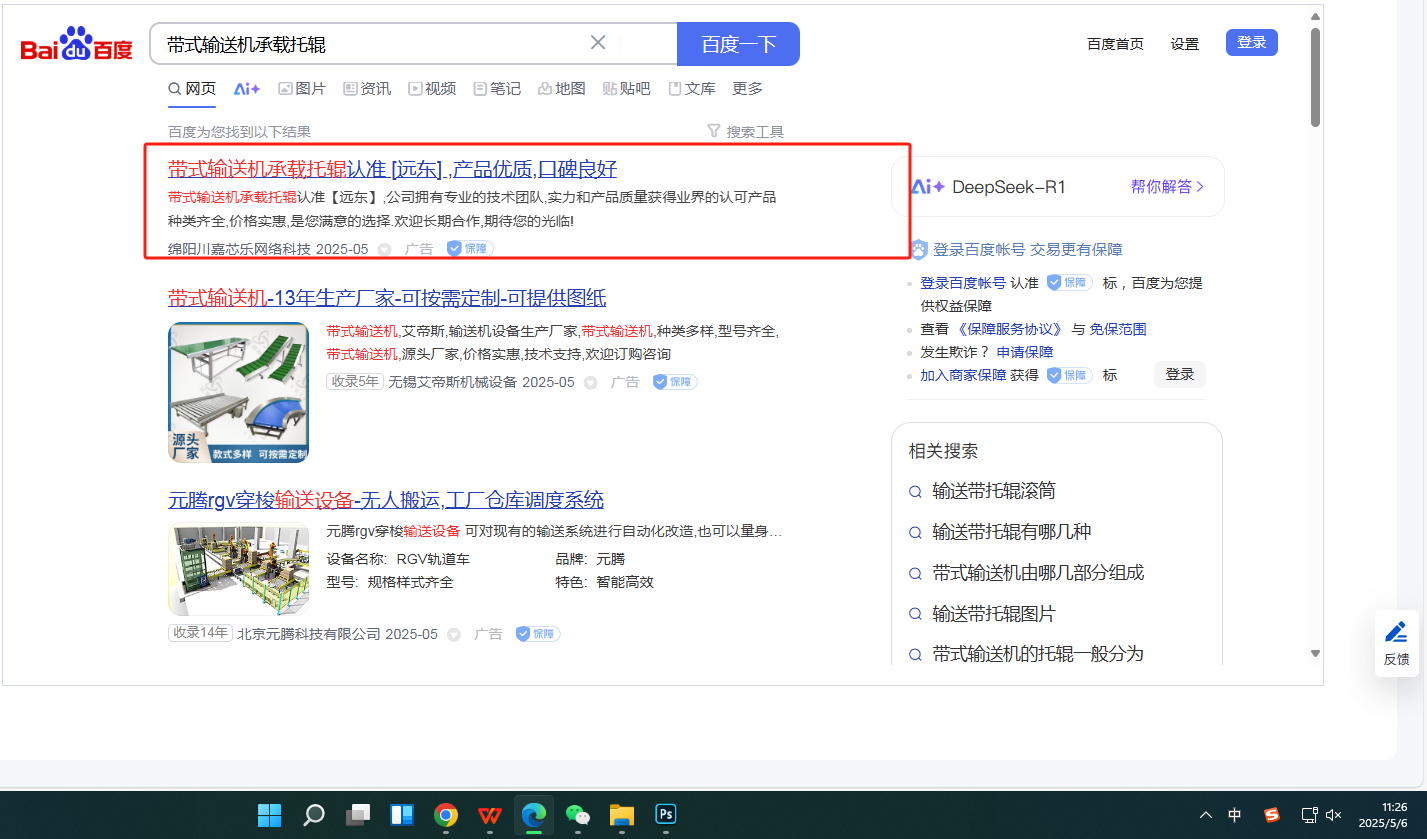
Task: Expand DeepSeek-R1 帮你解答 chevron
Action: pyautogui.click(x=1200, y=187)
